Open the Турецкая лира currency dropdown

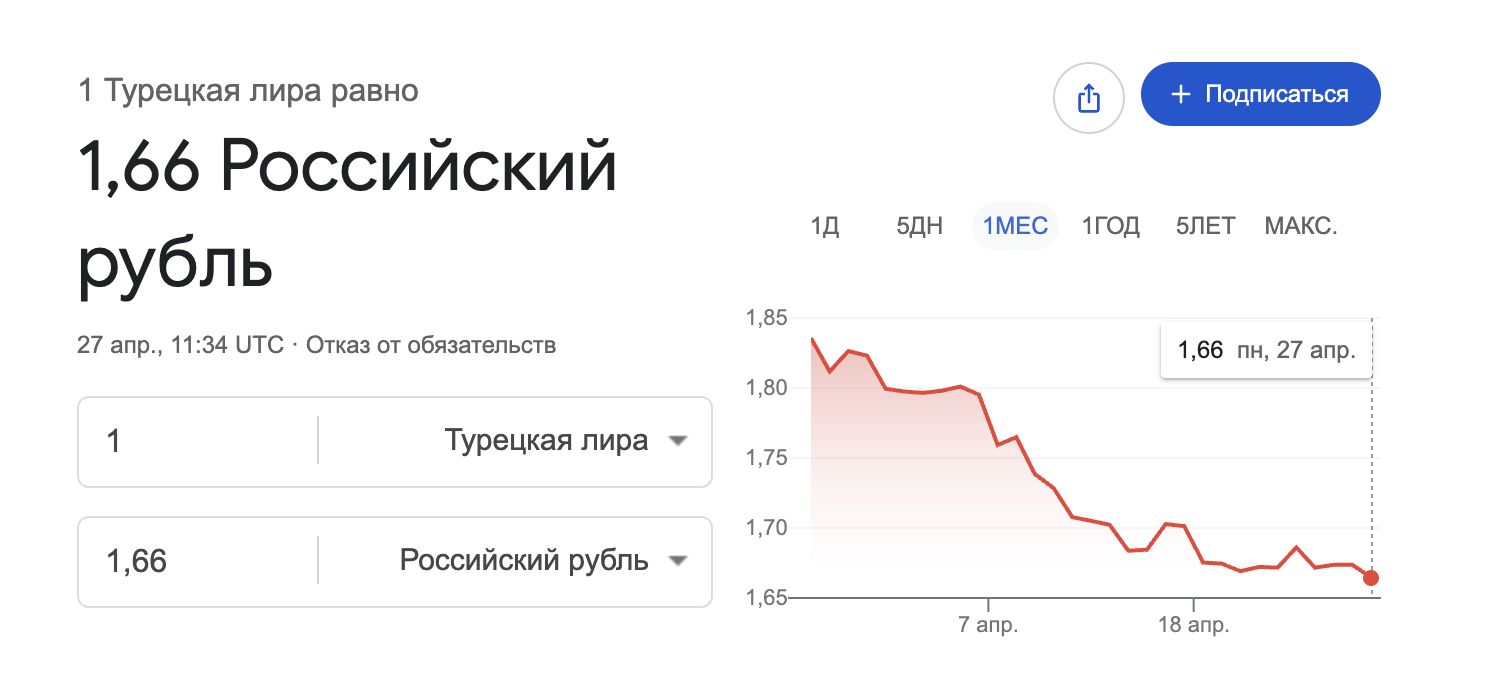click(545, 441)
